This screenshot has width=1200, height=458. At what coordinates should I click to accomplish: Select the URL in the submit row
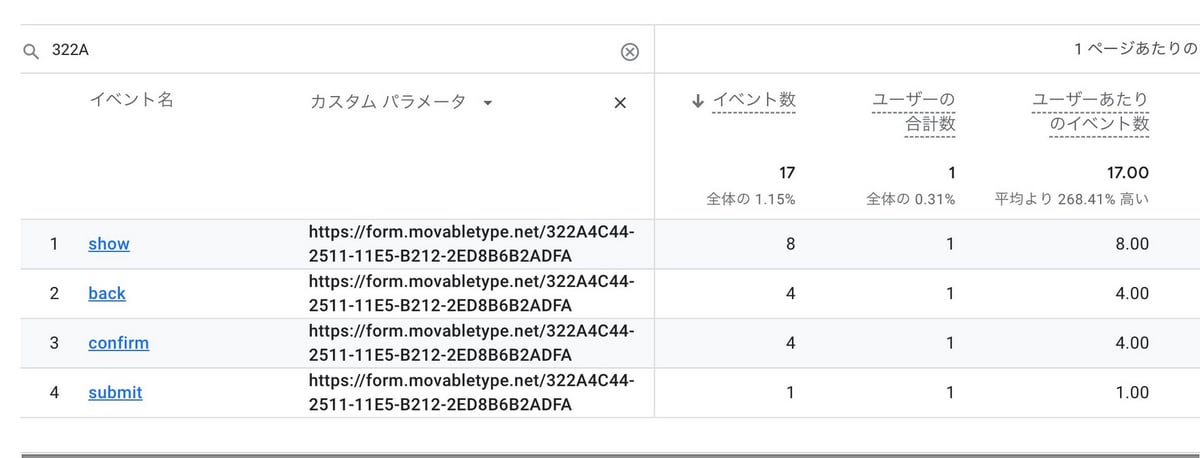(x=472, y=393)
